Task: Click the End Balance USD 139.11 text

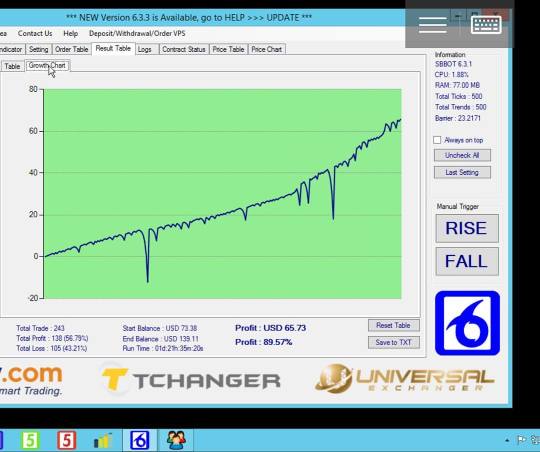Action: (160, 339)
